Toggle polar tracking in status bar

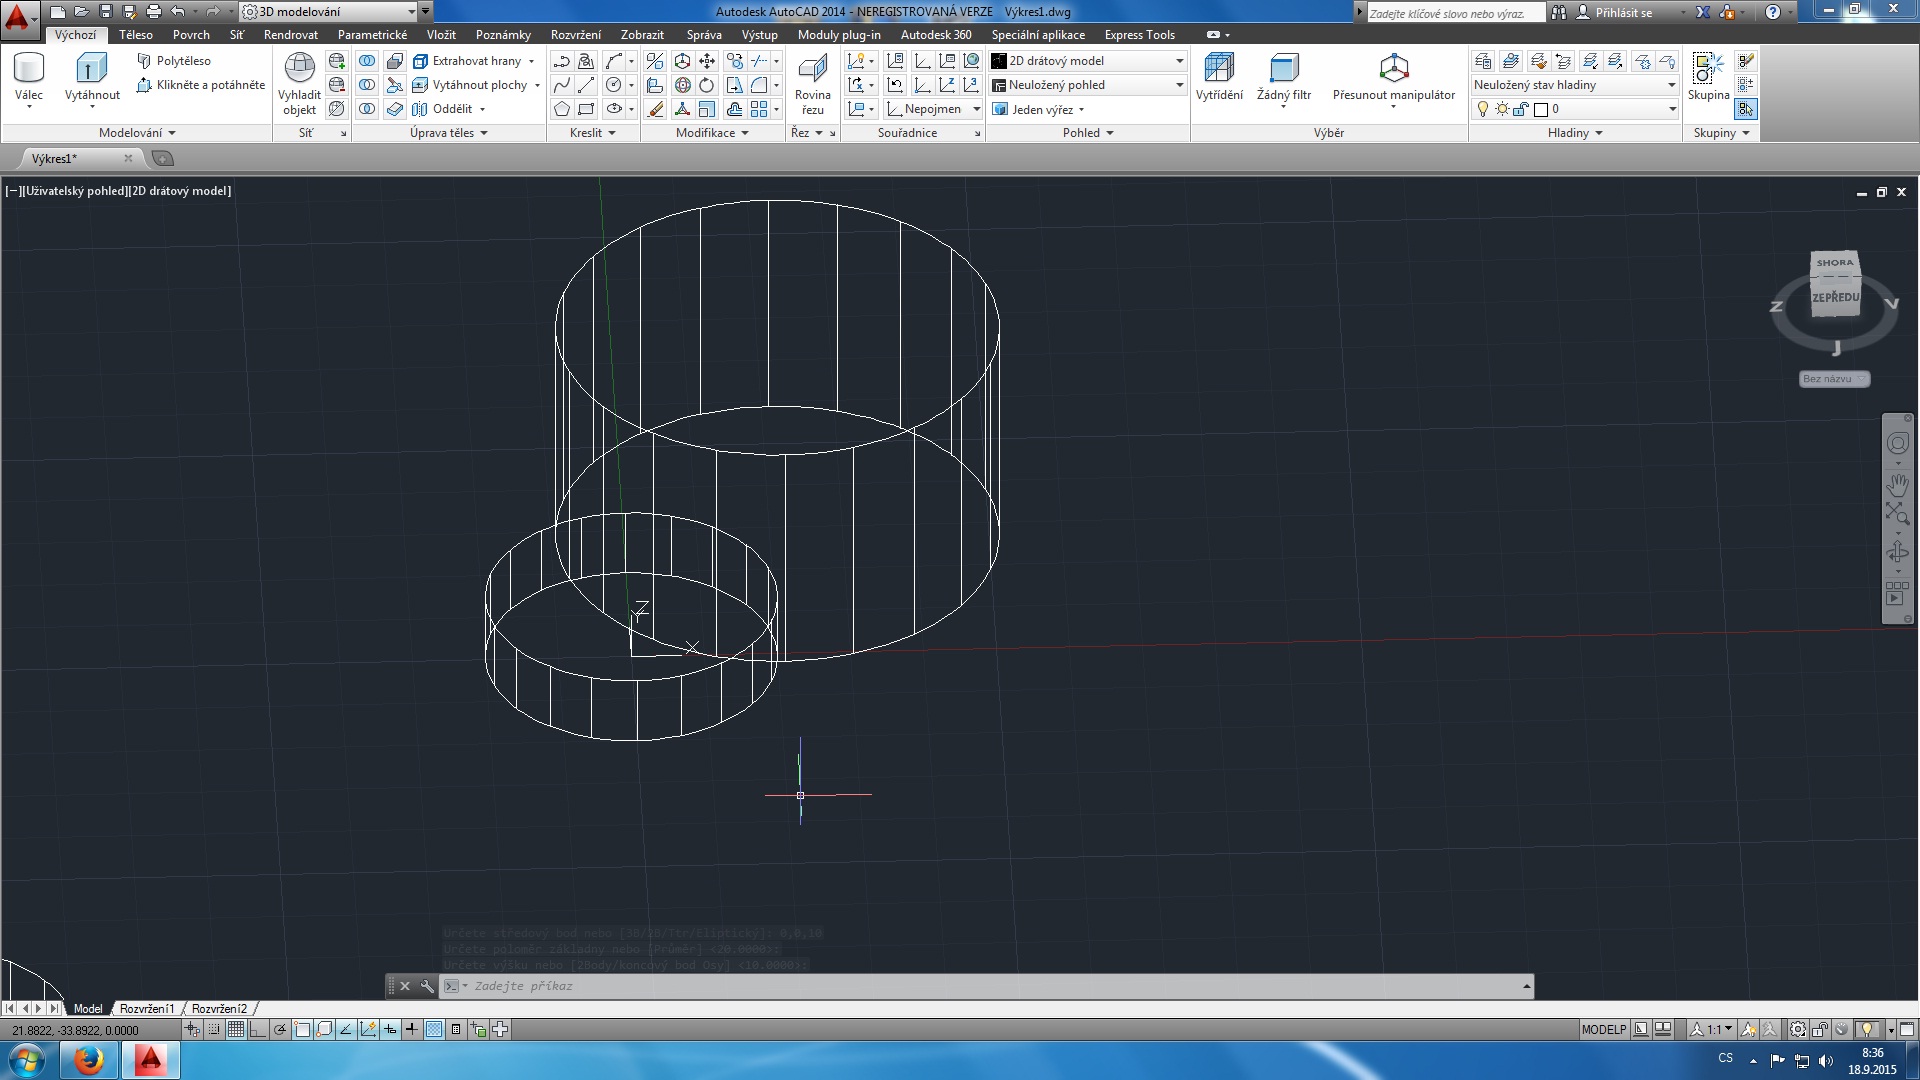click(281, 1029)
